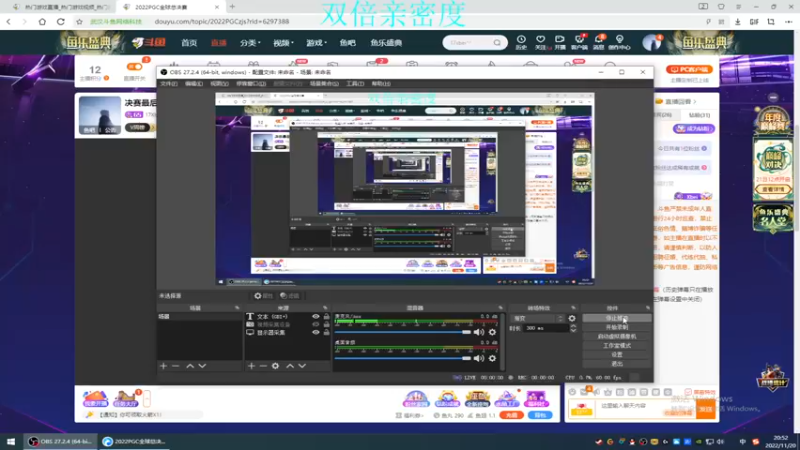This screenshot has width=800, height=450.
Task: Select the 显示器采集 display capture source row
Action: (288, 333)
